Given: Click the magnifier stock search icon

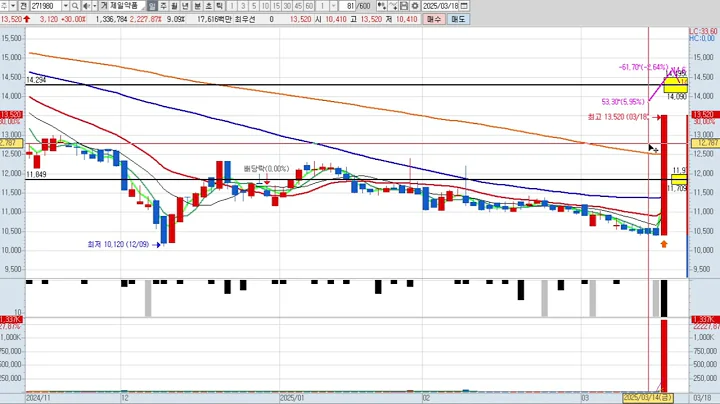Looking at the screenshot, I should click(x=75, y=6).
